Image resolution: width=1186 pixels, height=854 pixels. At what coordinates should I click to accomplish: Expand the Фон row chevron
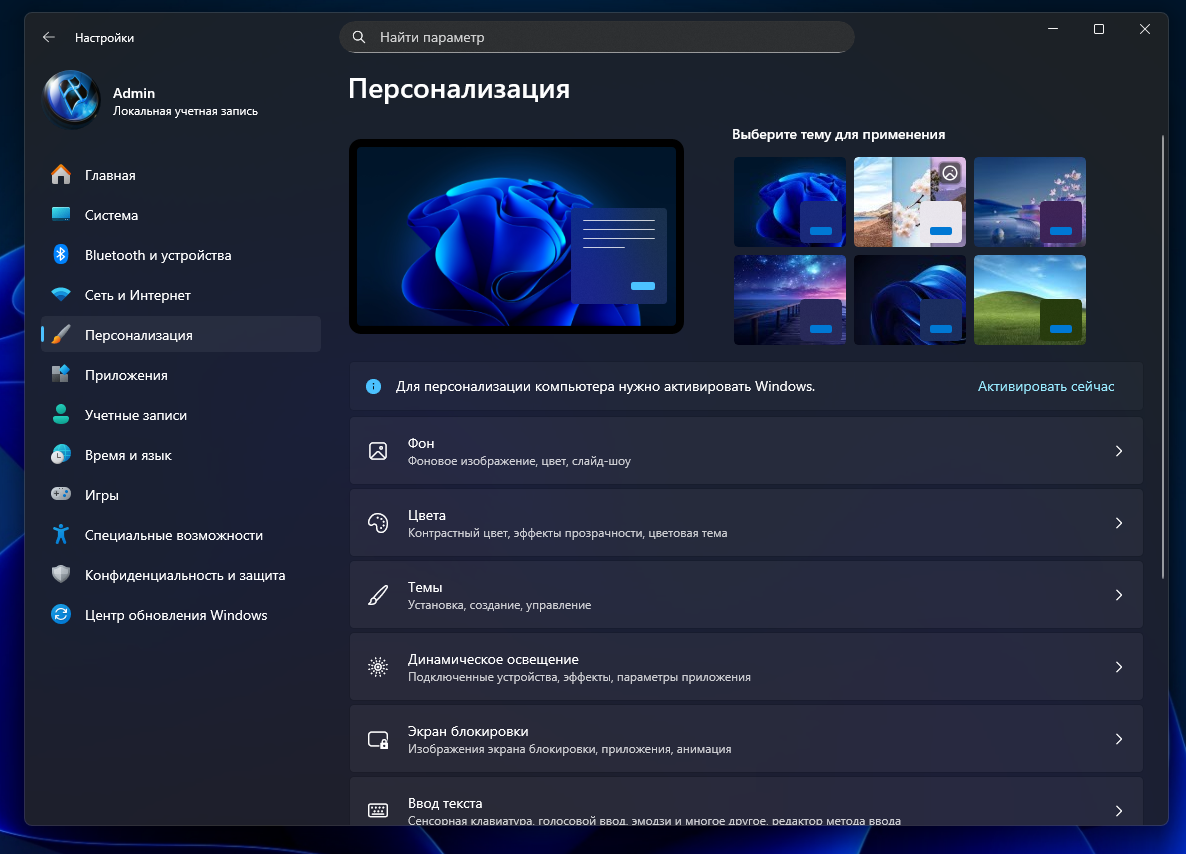click(x=1119, y=451)
